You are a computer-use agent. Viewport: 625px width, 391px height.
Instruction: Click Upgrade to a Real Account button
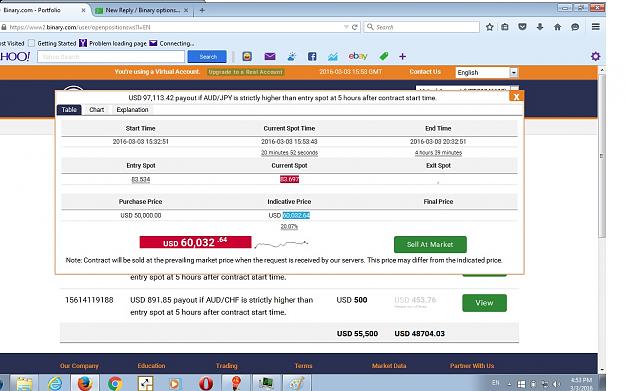pyautogui.click(x=246, y=72)
